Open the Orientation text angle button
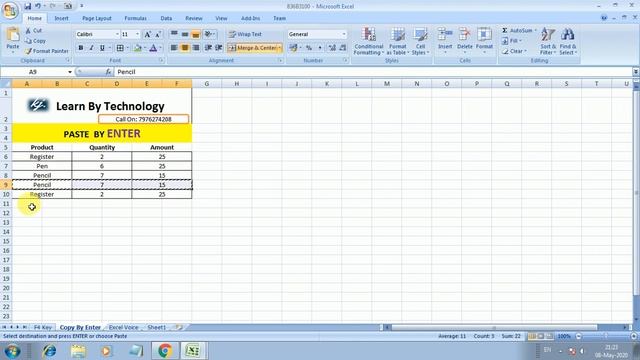 [209, 34]
